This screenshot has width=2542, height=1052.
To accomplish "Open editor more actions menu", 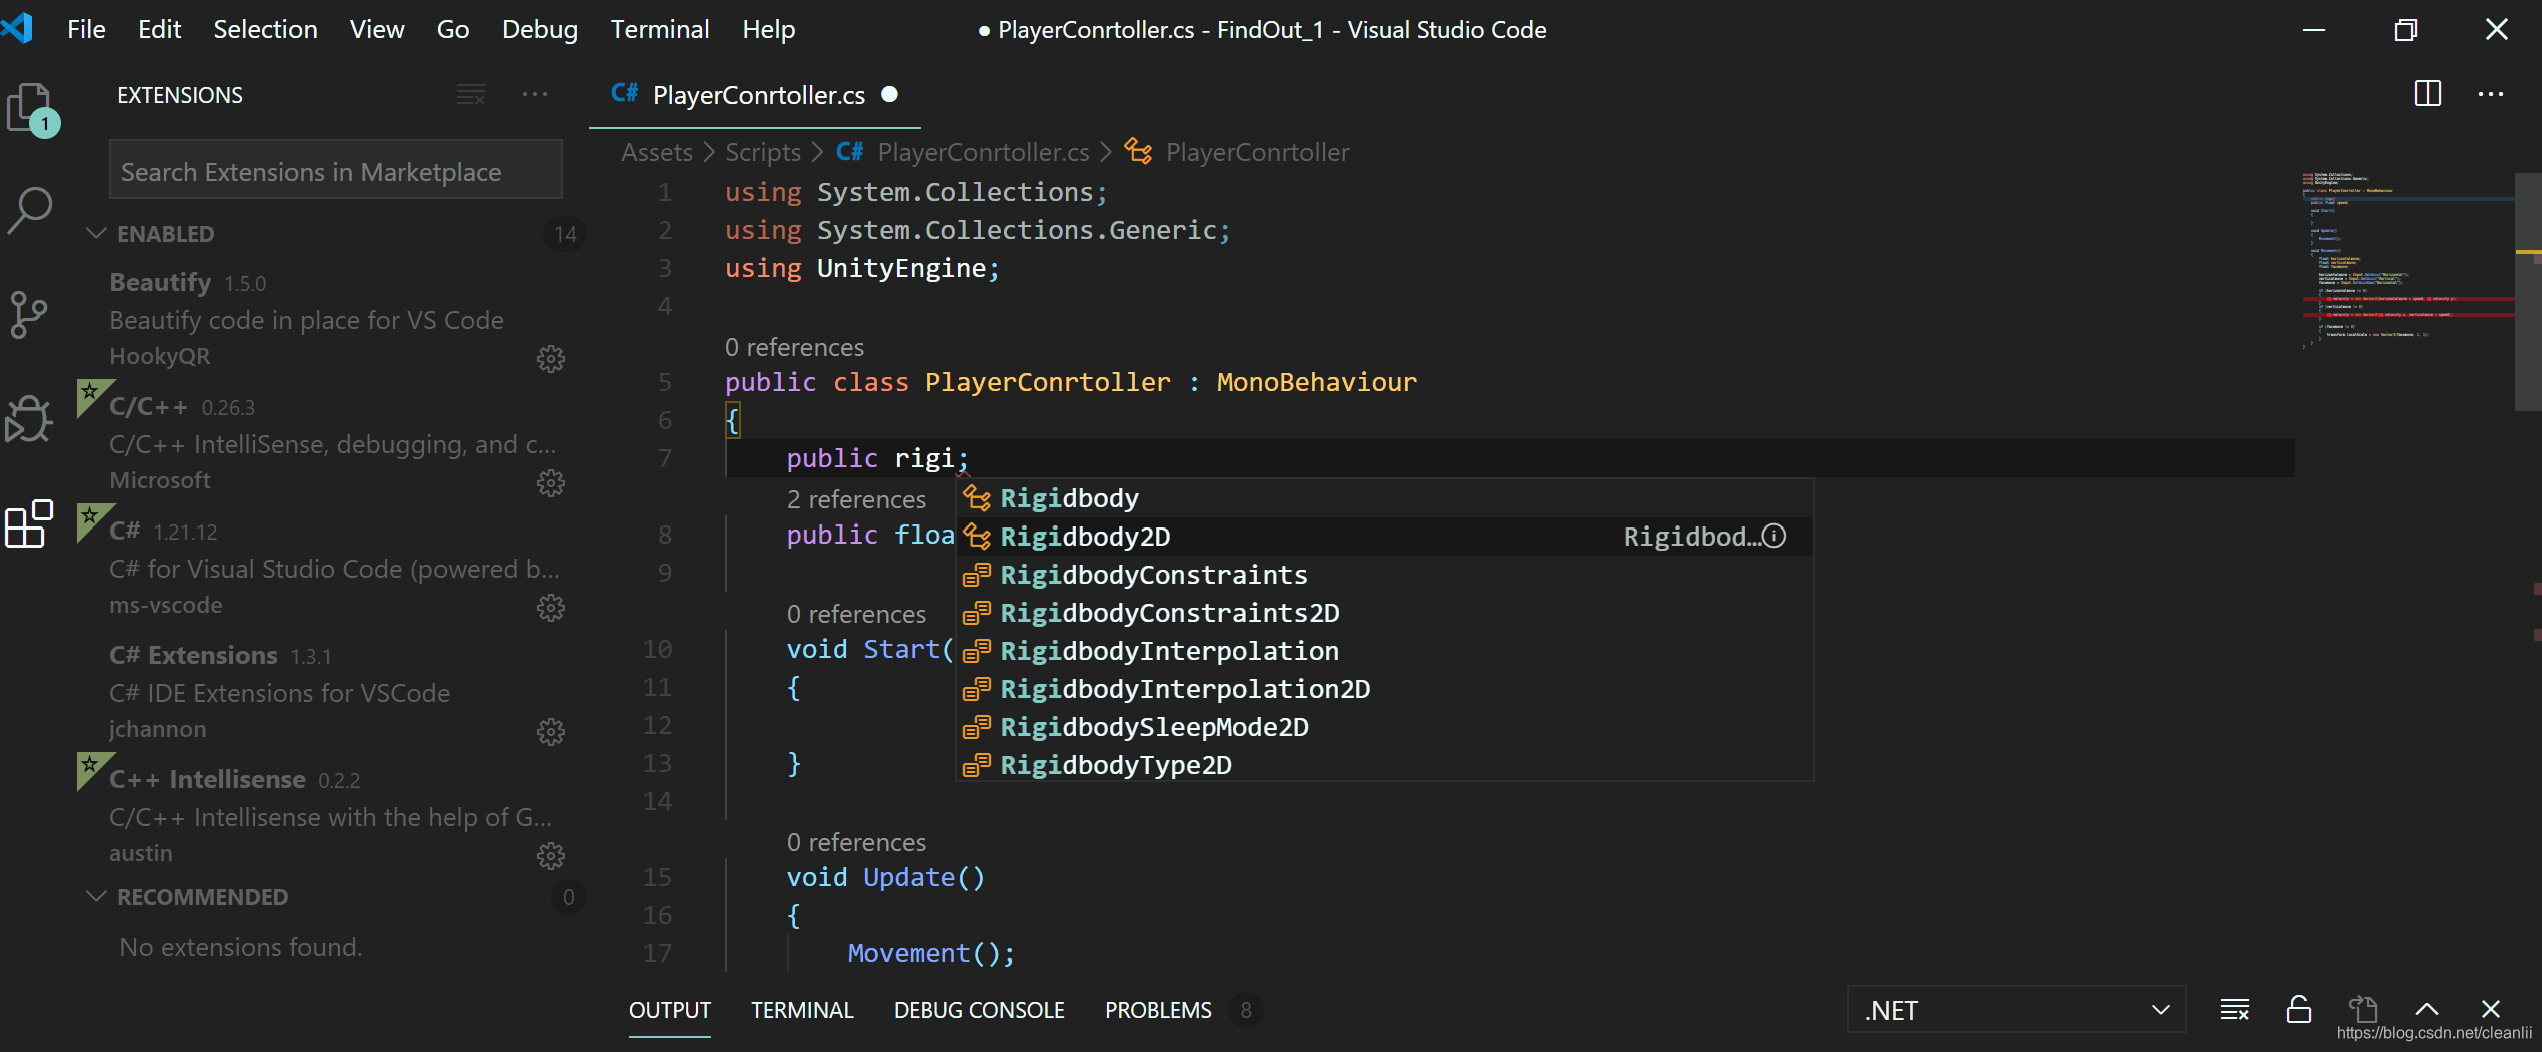I will (2490, 94).
